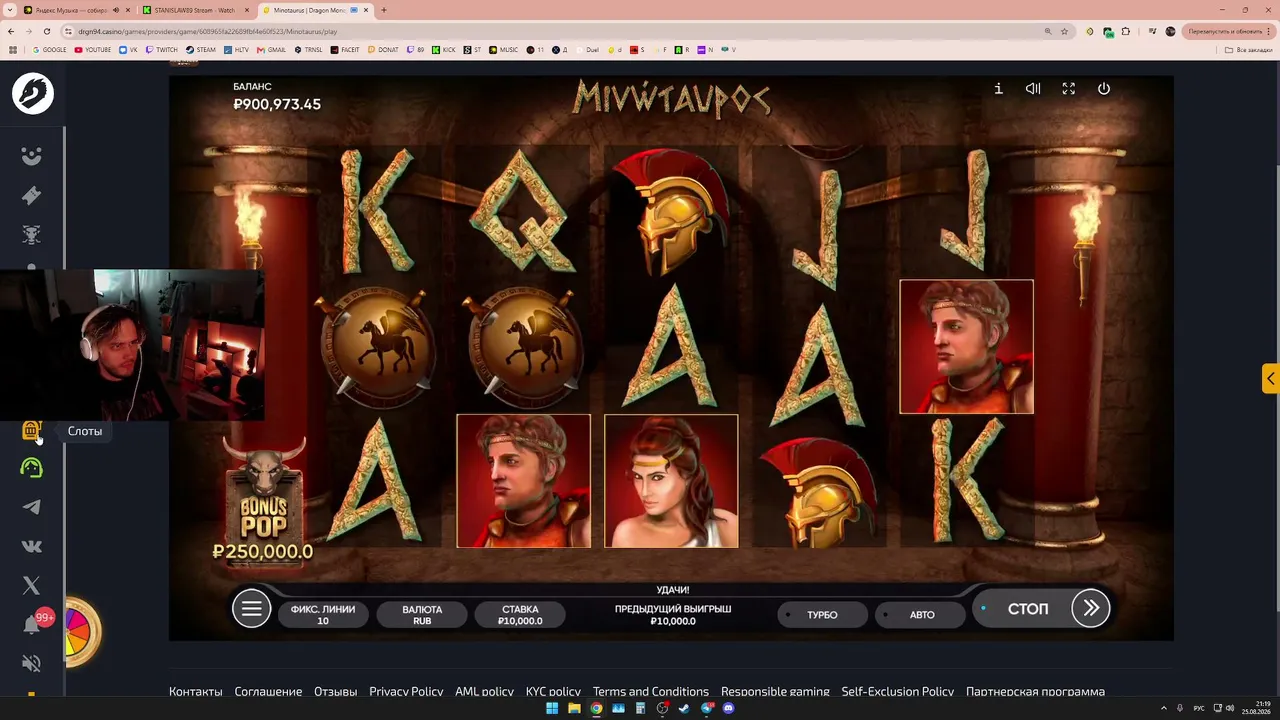
Task: Switch to the STANISLAW89 Stream tab
Action: [x=195, y=10]
